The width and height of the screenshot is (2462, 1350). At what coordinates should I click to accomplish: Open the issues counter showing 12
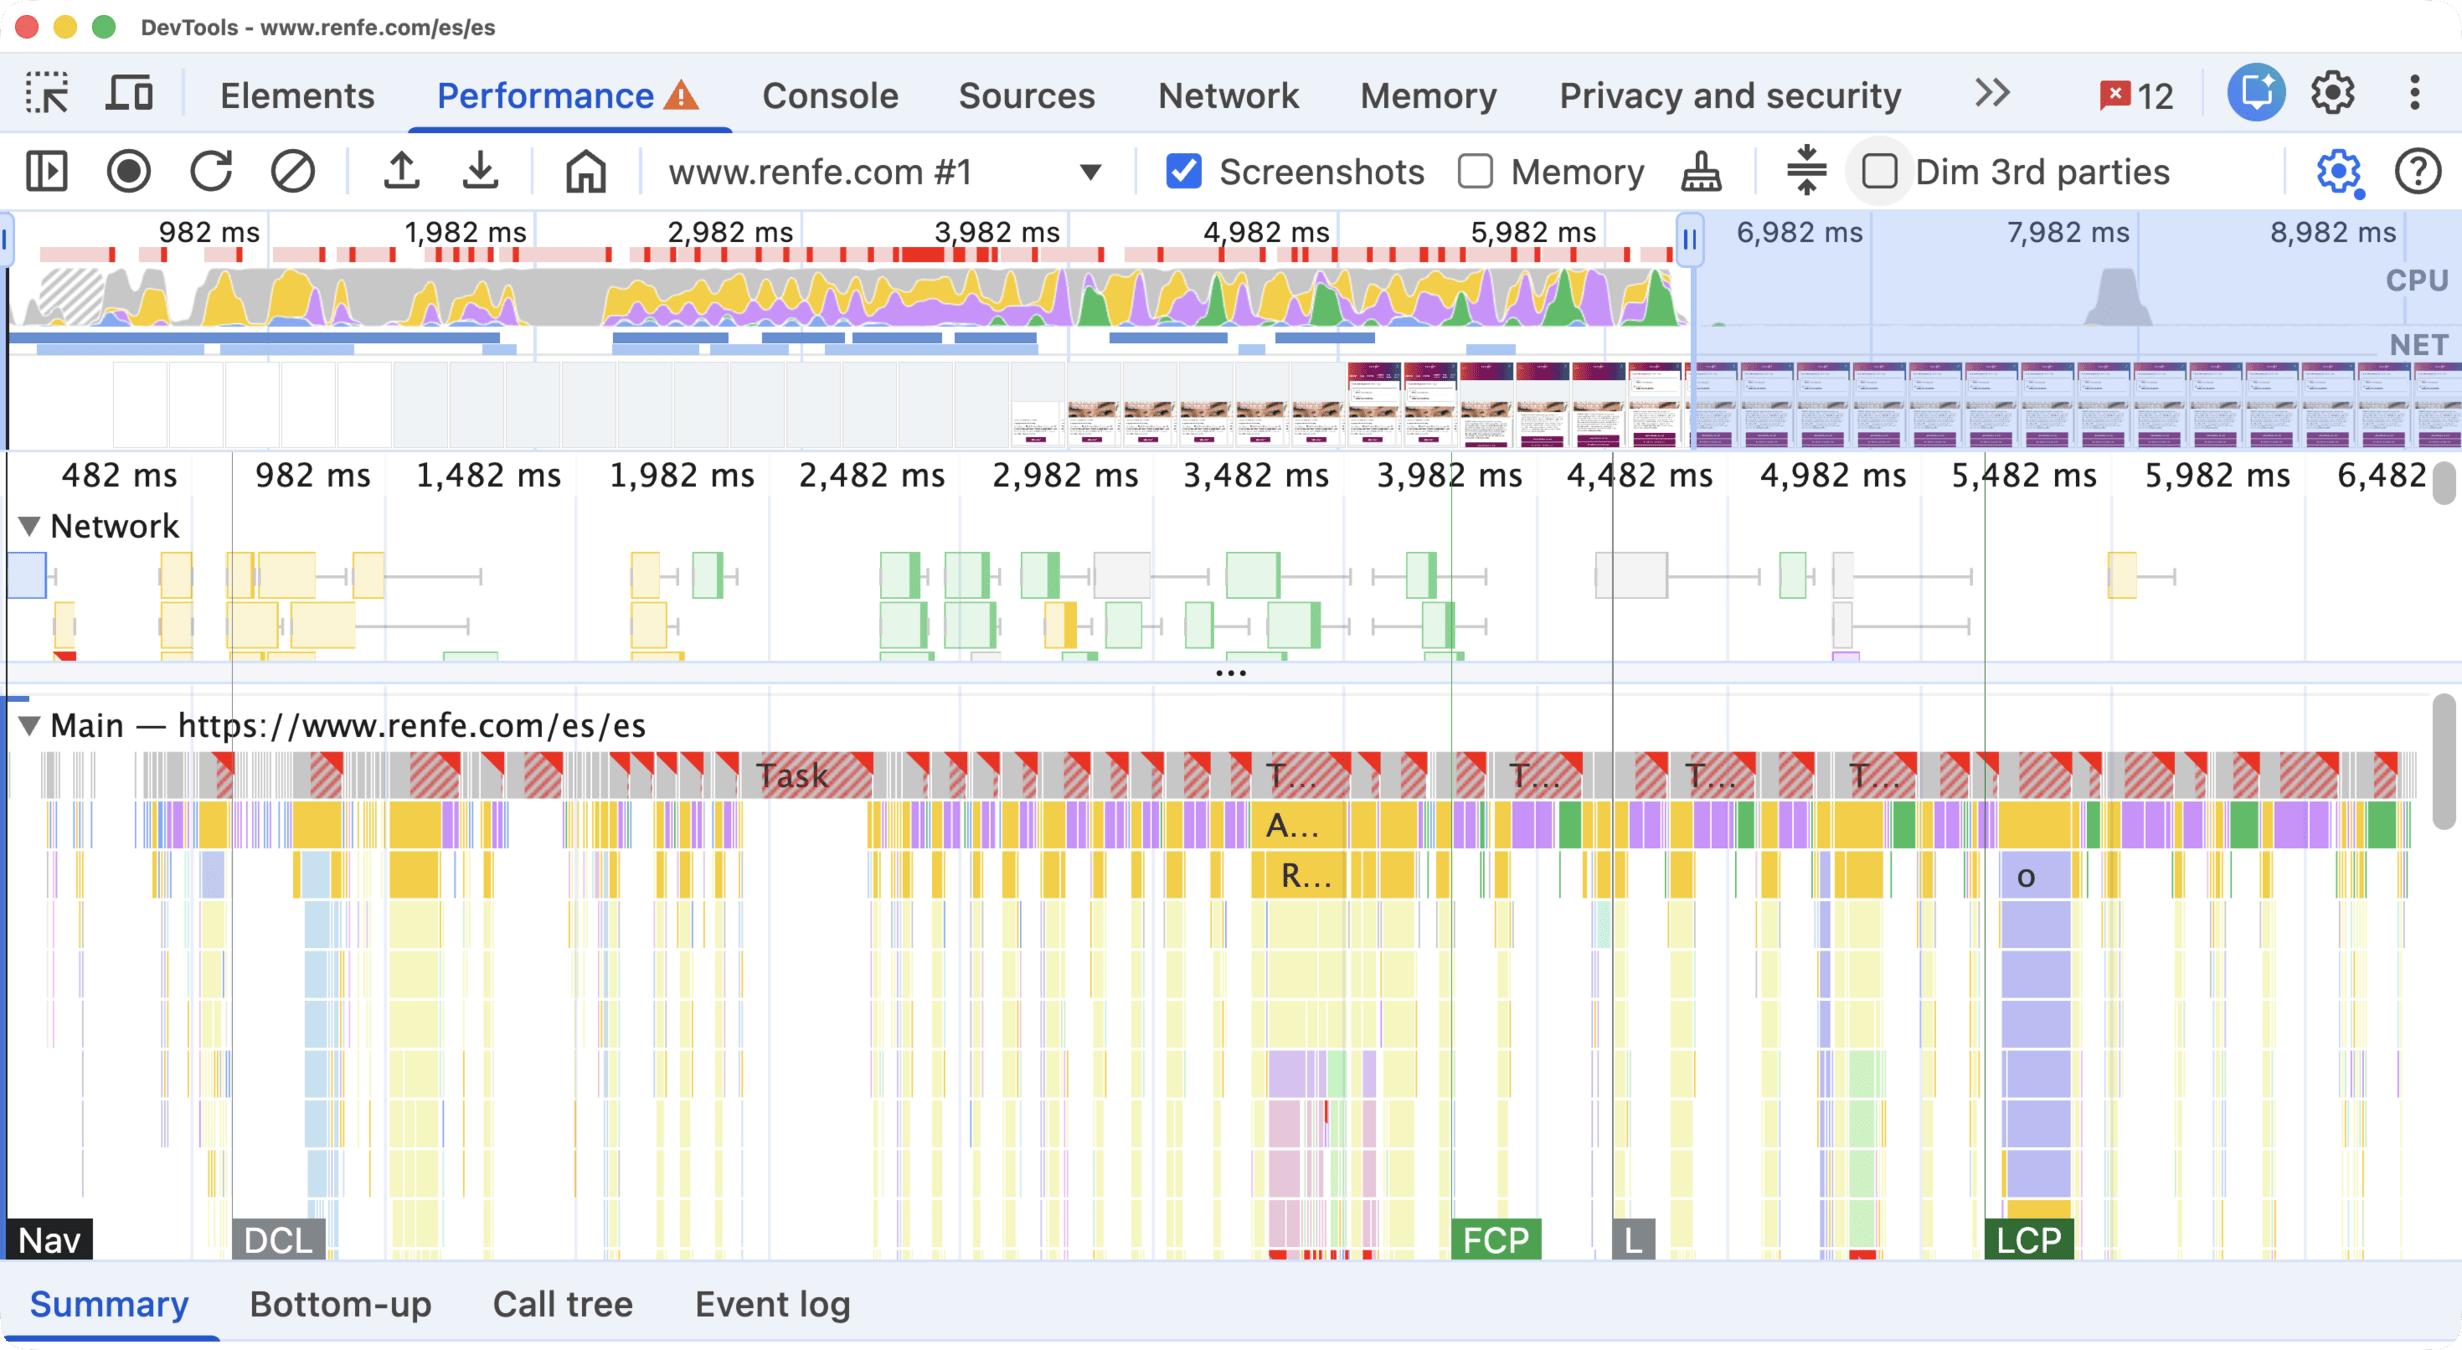click(x=2135, y=94)
